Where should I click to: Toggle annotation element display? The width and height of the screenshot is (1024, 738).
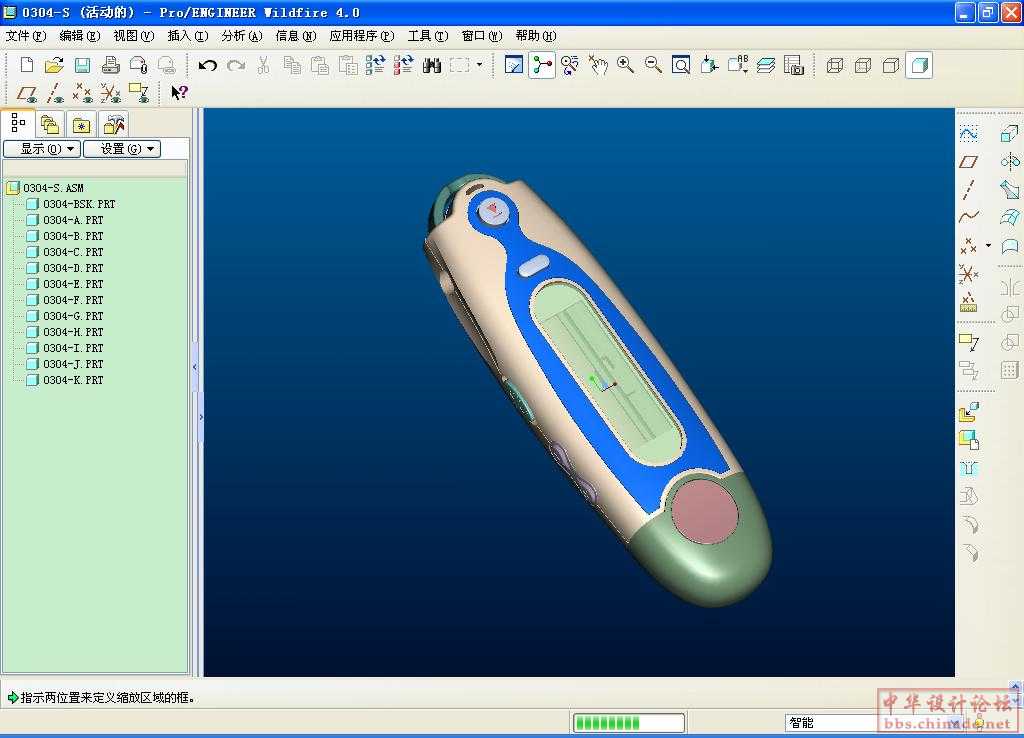pos(138,93)
